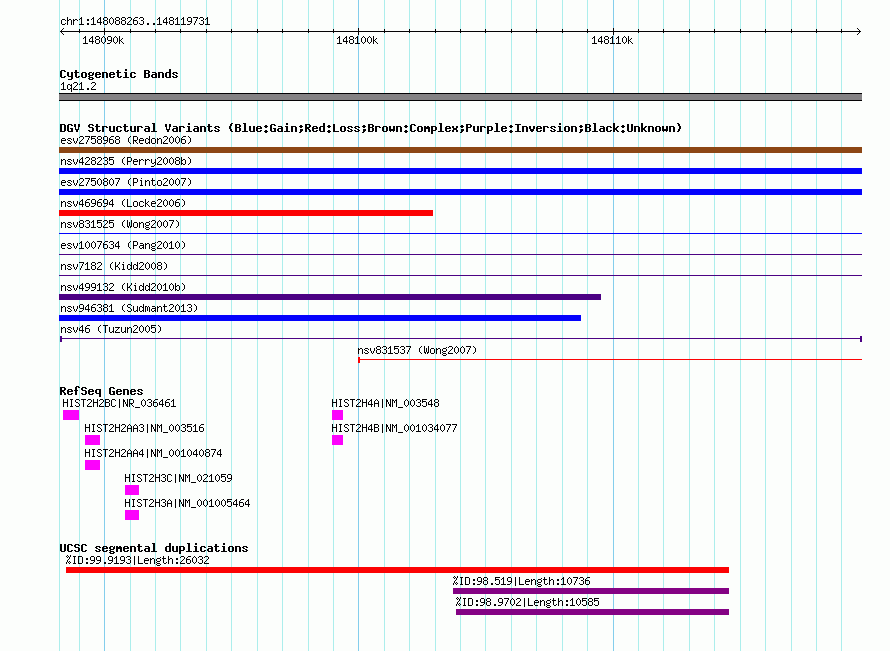Image resolution: width=890 pixels, height=651 pixels.
Task: Click the nsv469694 Locke2006 red loss bar
Action: click(x=246, y=213)
